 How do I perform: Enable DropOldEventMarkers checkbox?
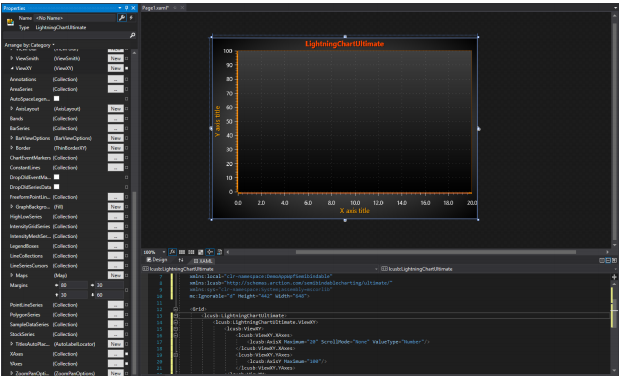[x=56, y=177]
